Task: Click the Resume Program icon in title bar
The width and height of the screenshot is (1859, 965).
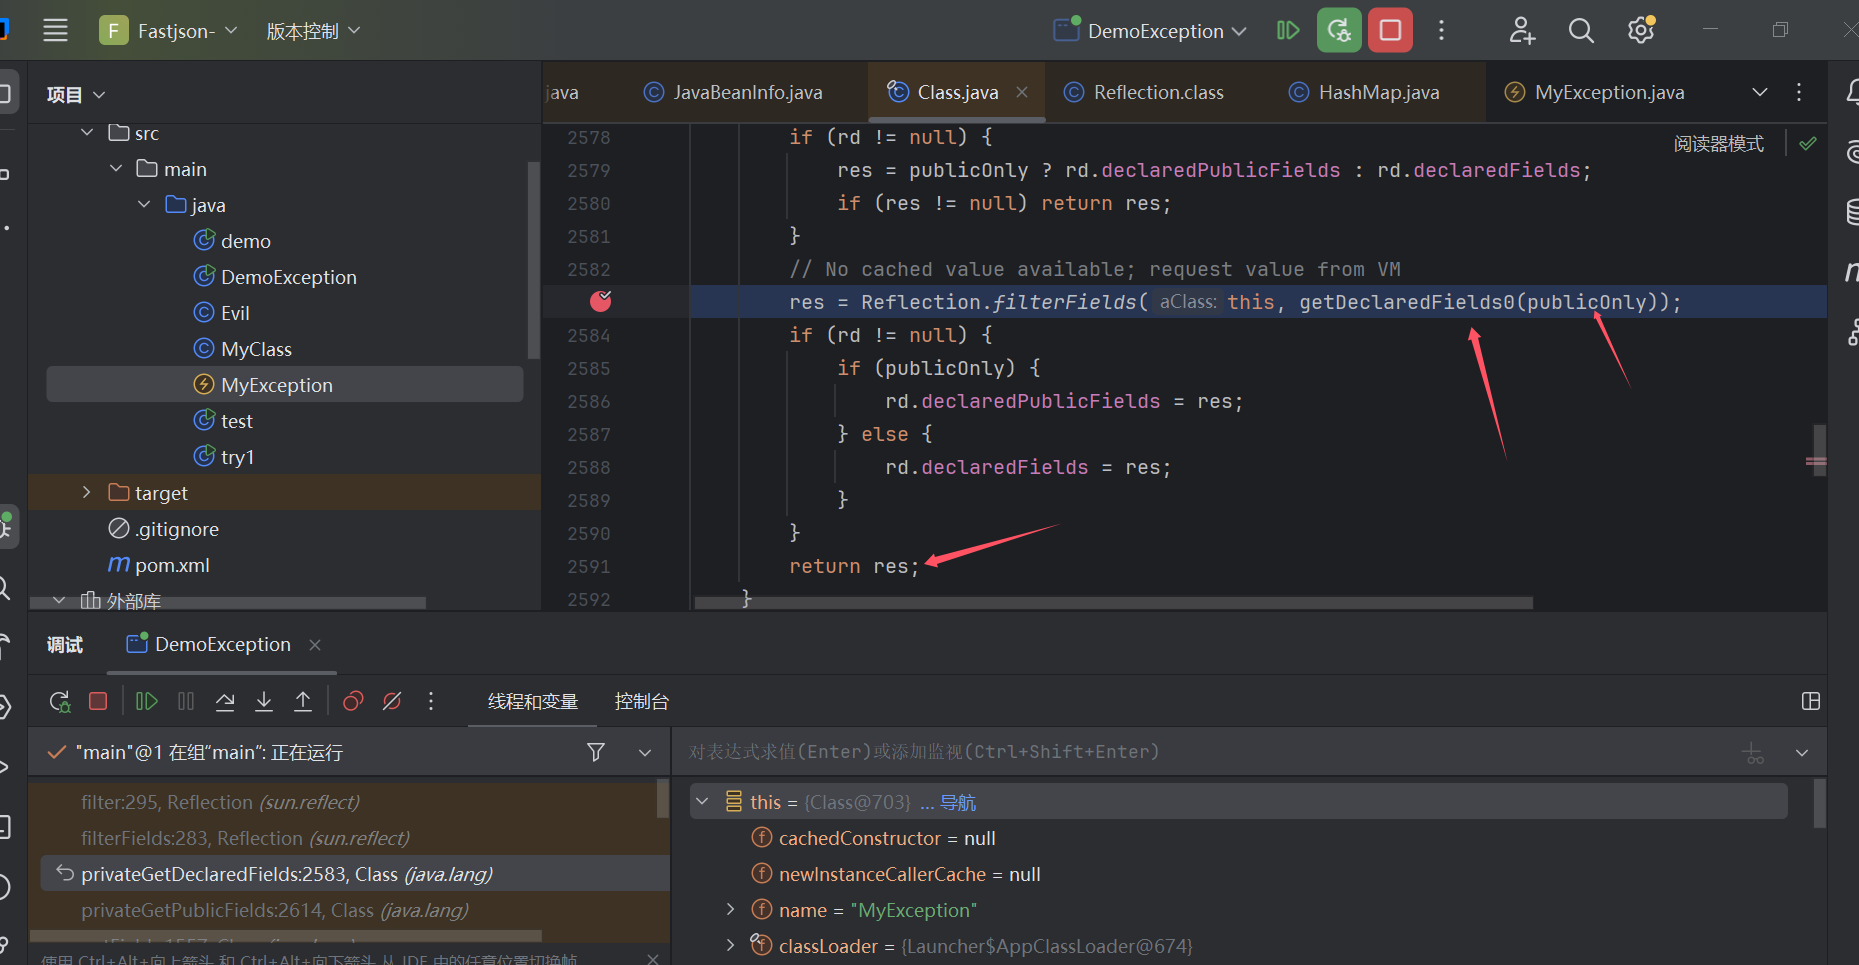Action: coord(1288,31)
